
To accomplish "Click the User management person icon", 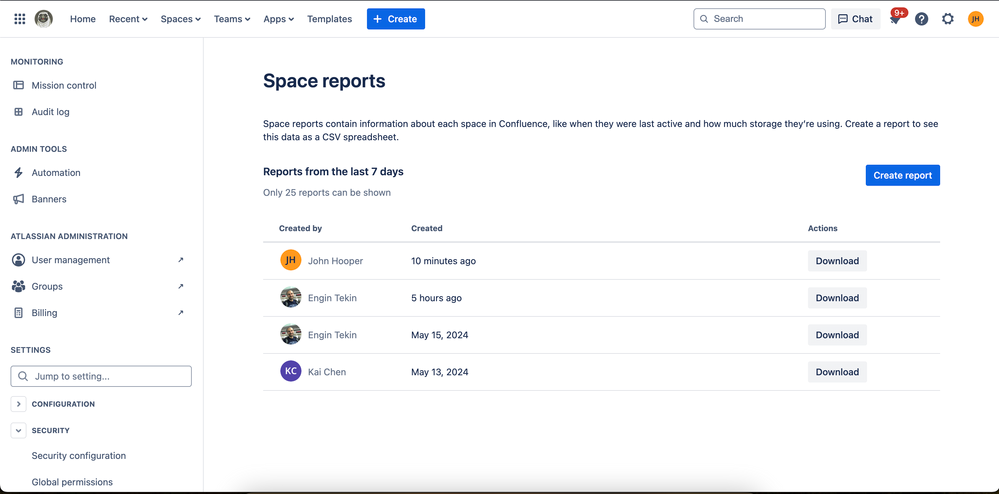I will click(18, 260).
